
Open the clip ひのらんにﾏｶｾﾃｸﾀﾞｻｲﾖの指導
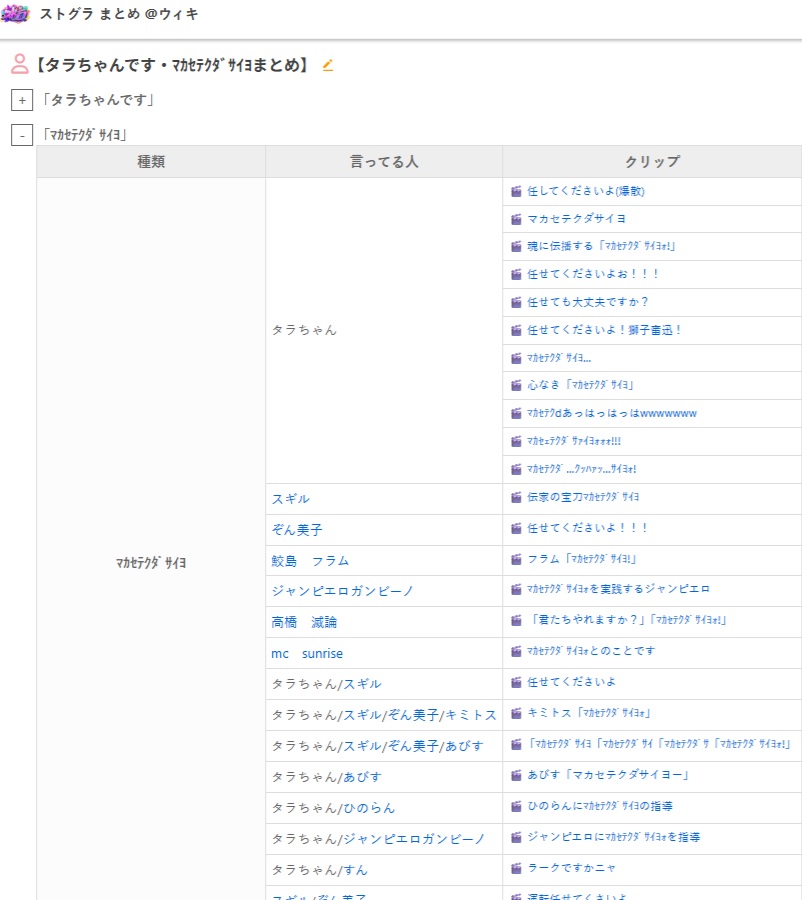(x=600, y=806)
